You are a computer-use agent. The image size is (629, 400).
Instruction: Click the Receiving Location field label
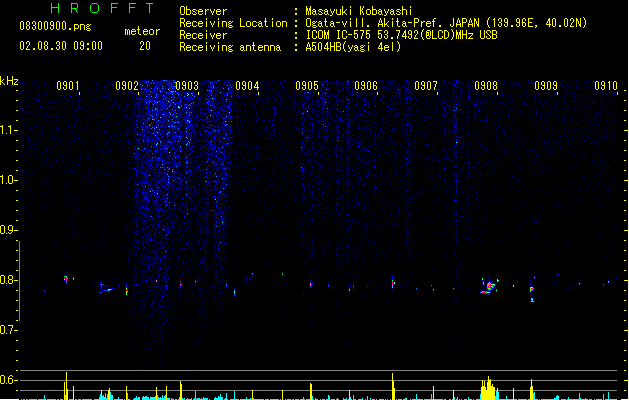[x=233, y=23]
